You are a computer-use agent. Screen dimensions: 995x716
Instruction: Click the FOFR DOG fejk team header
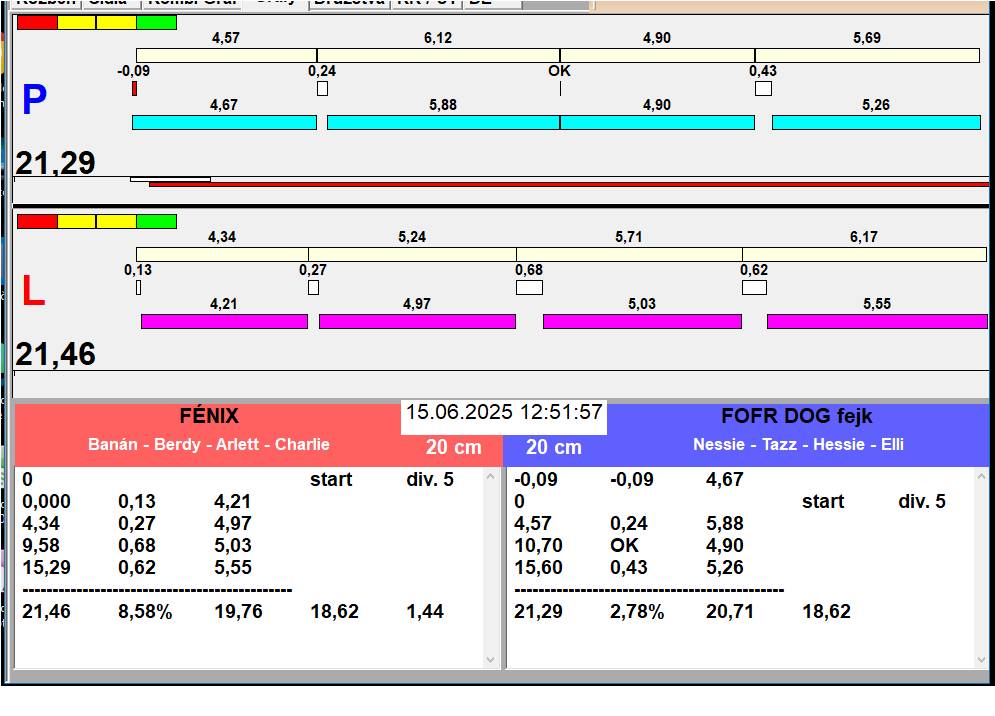point(796,417)
